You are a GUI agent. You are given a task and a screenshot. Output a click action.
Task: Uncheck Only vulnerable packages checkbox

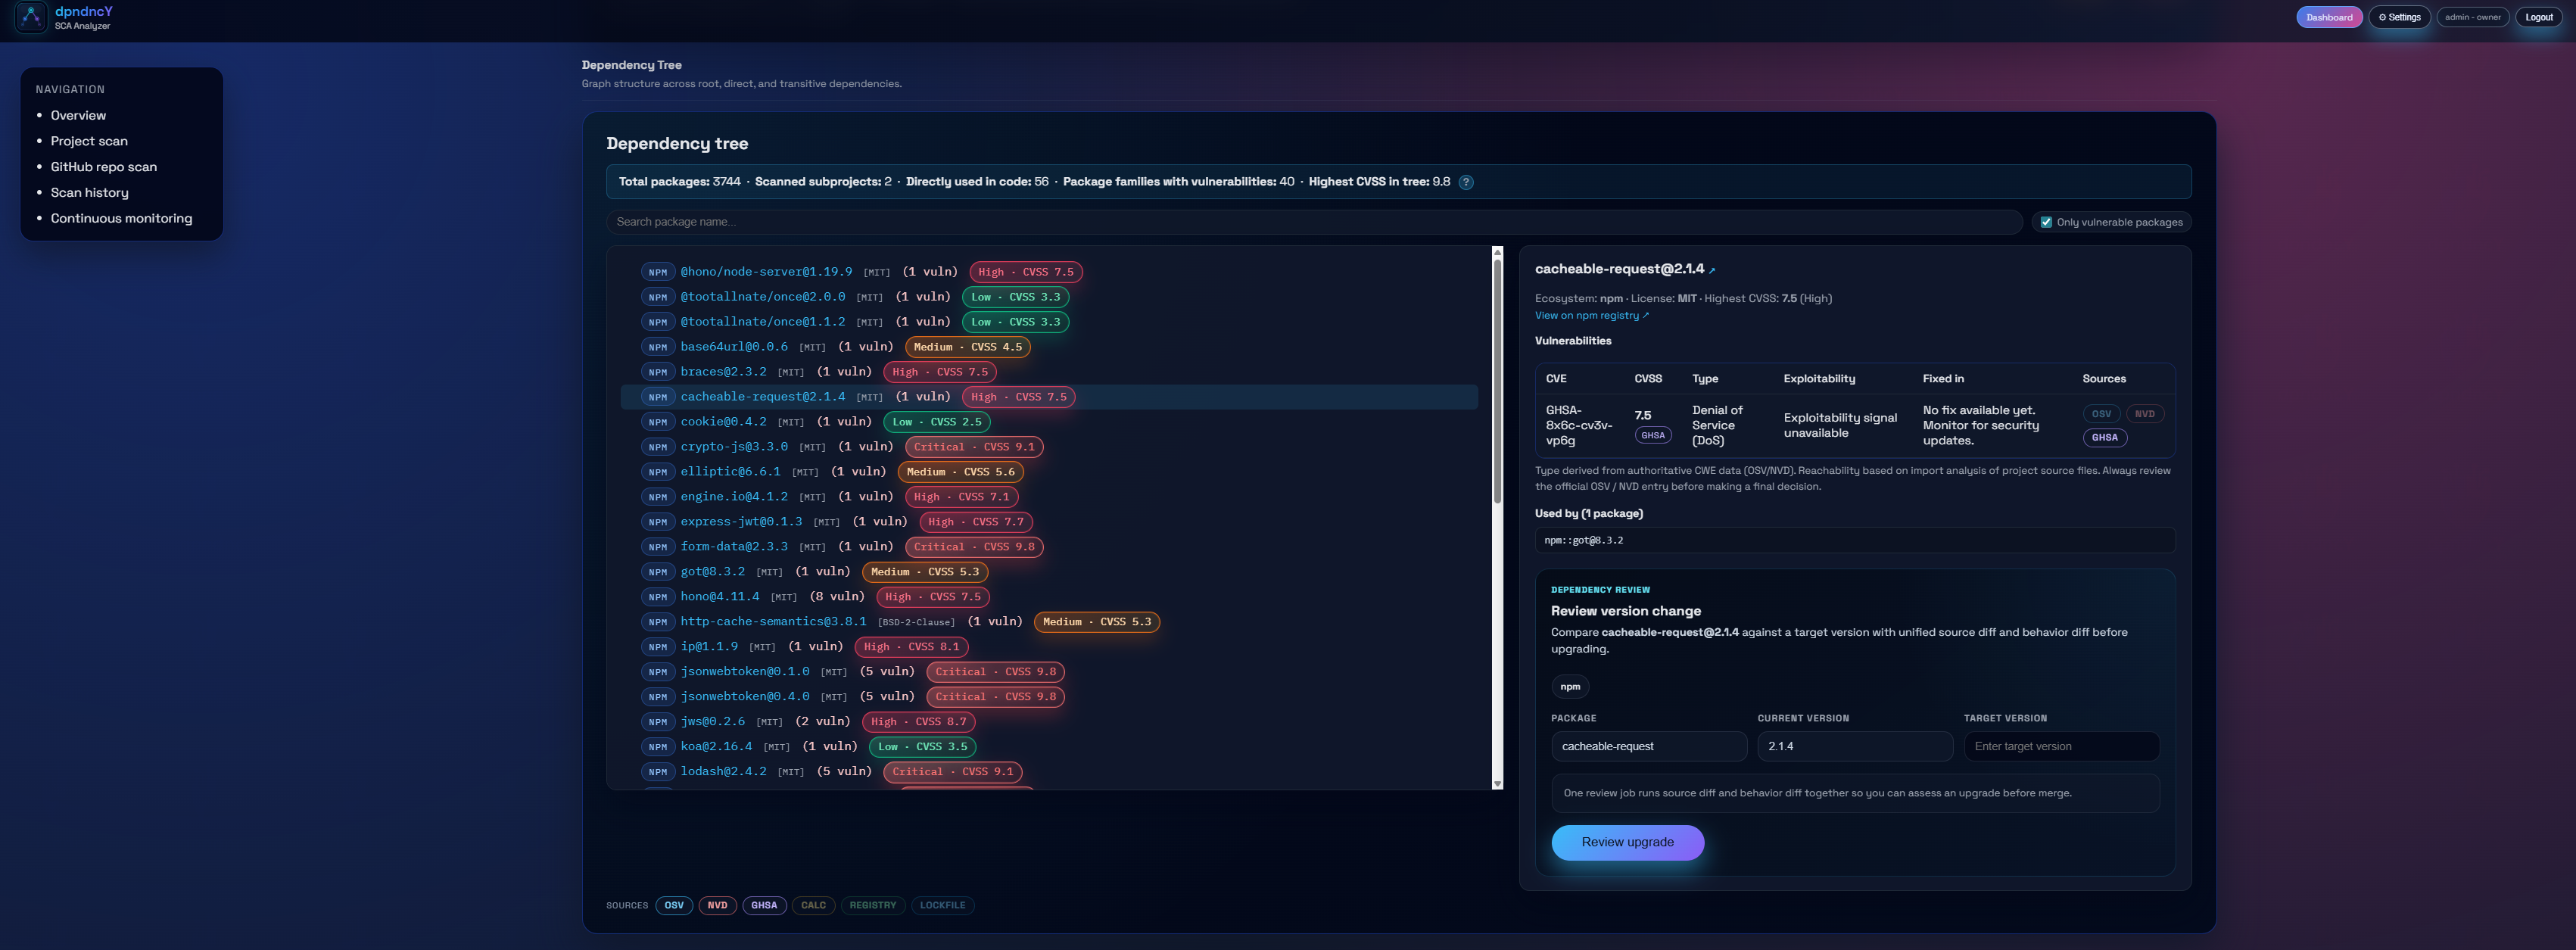click(2046, 222)
